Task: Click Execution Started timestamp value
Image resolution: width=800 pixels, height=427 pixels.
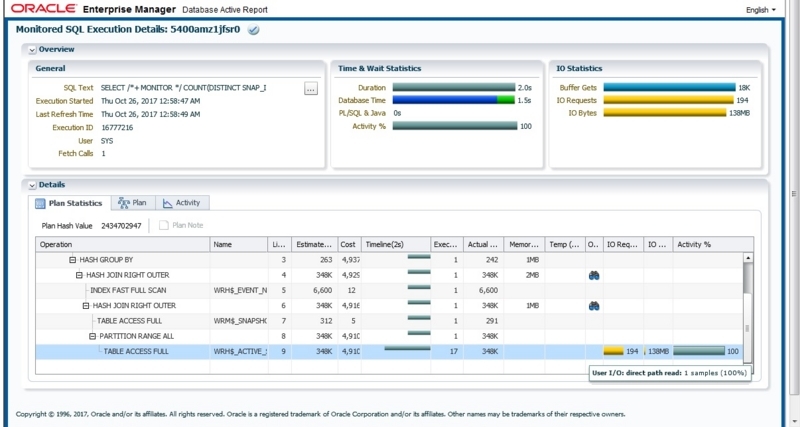Action: (151, 101)
